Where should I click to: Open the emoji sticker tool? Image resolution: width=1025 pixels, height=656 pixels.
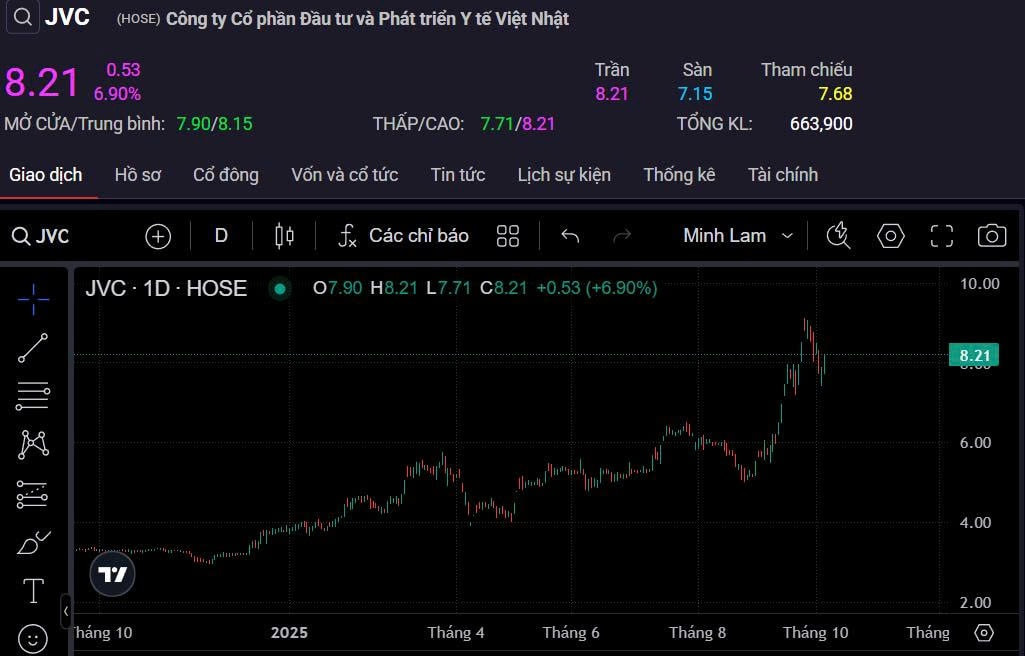tap(33, 637)
